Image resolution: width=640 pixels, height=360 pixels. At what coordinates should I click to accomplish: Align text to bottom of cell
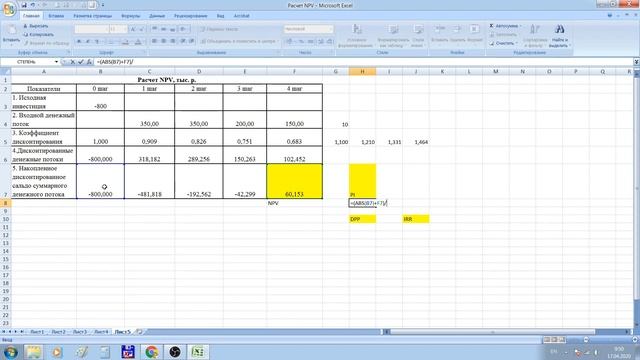click(x=173, y=29)
